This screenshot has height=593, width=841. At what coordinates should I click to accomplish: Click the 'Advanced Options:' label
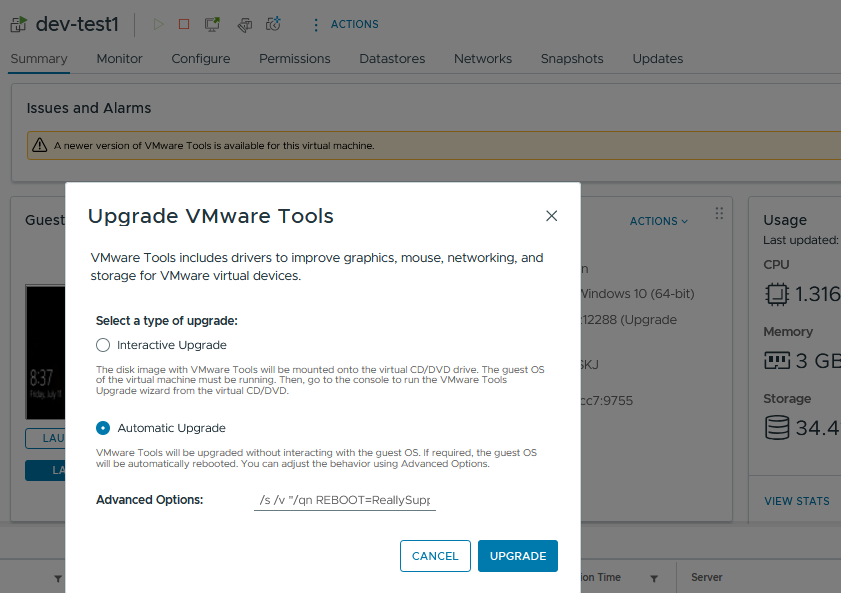(x=150, y=500)
